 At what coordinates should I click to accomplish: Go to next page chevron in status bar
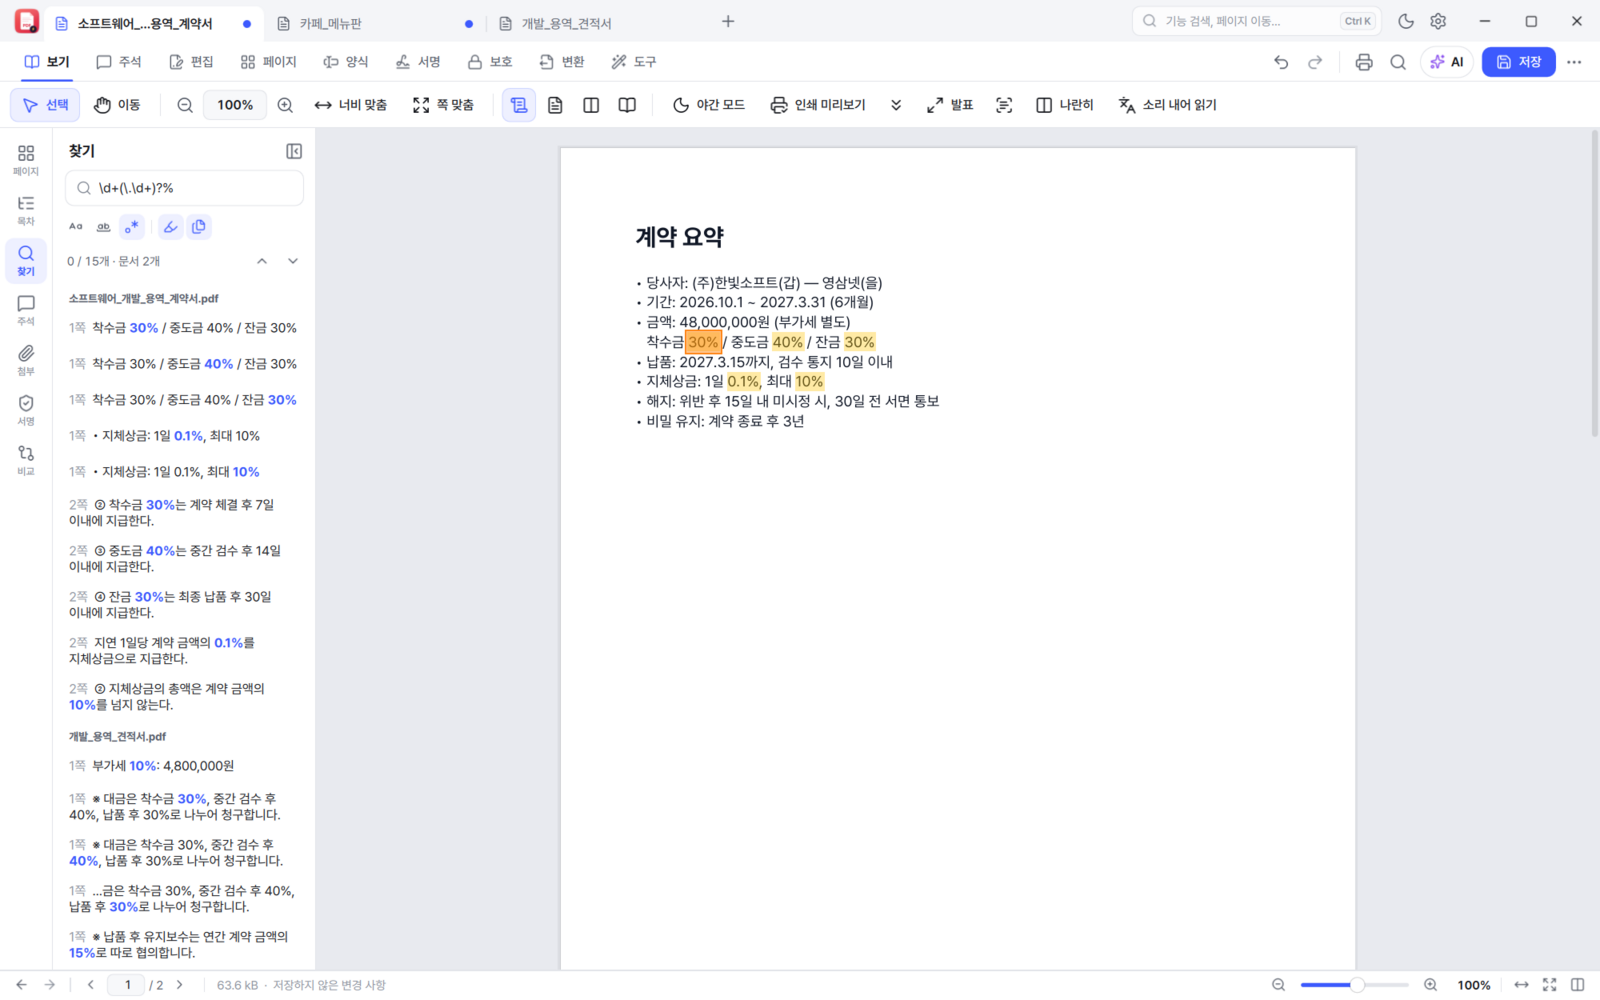point(180,985)
